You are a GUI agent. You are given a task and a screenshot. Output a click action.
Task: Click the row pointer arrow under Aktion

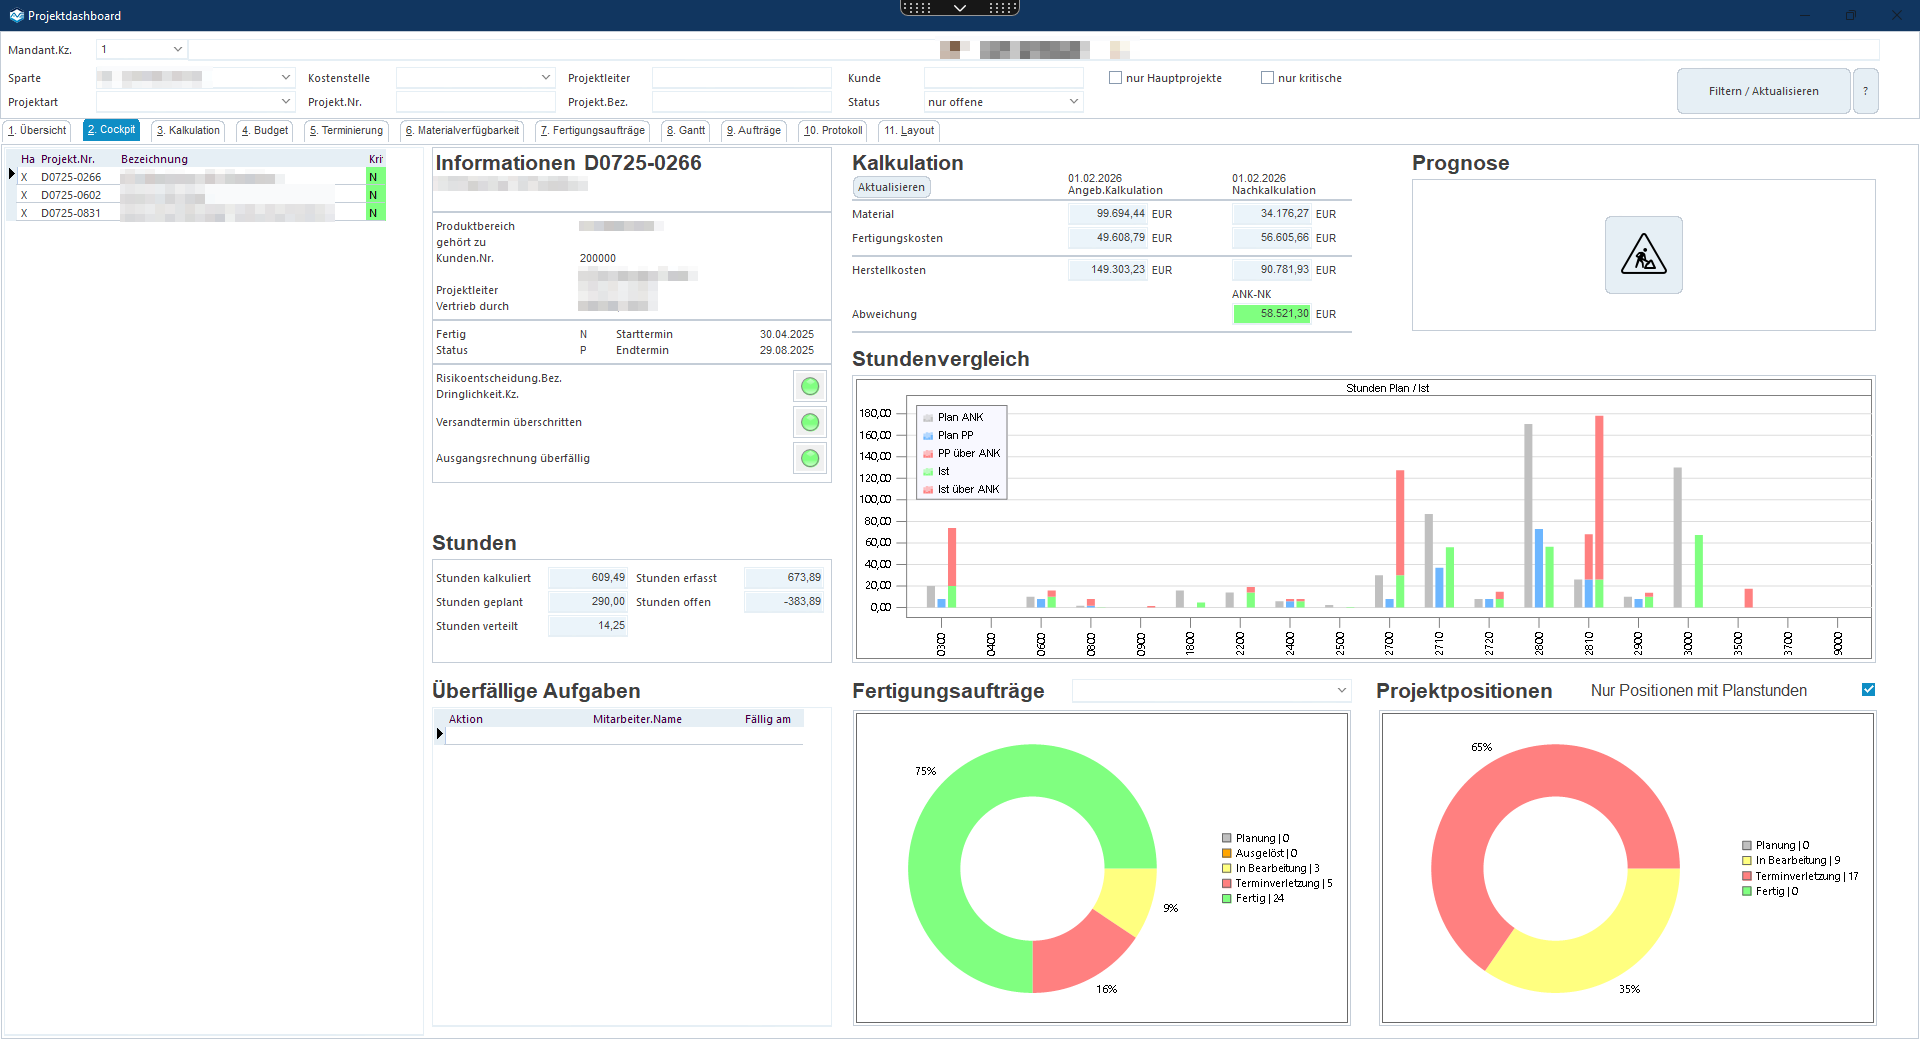[440, 734]
